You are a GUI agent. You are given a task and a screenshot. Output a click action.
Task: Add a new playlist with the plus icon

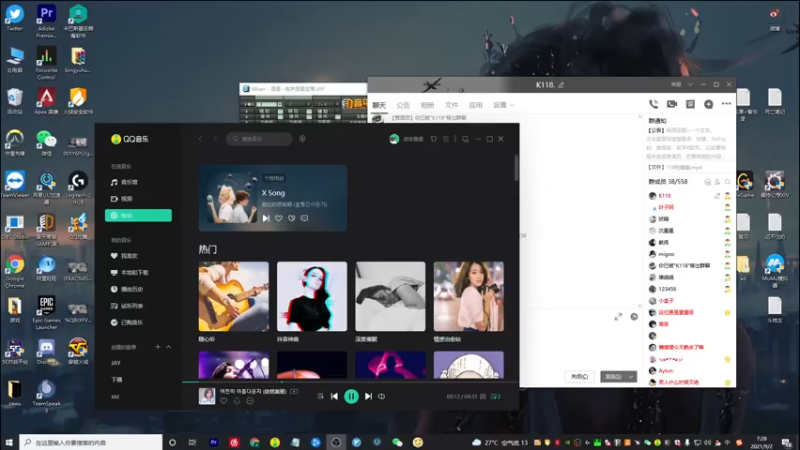[x=158, y=347]
